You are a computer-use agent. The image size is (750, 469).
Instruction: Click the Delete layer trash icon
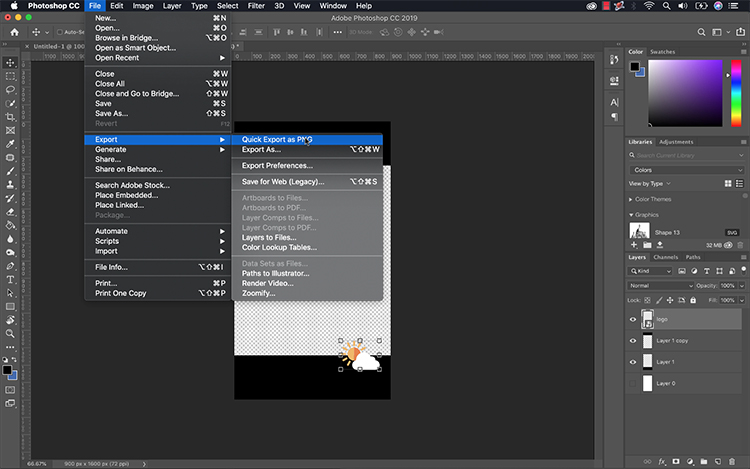click(738, 462)
